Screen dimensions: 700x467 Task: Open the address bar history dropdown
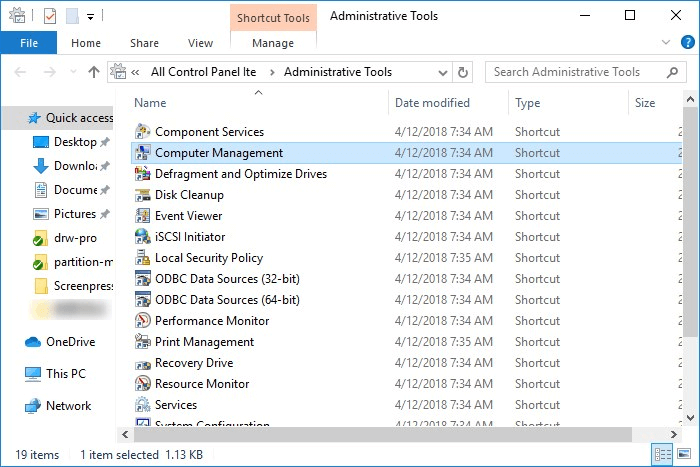tap(441, 72)
